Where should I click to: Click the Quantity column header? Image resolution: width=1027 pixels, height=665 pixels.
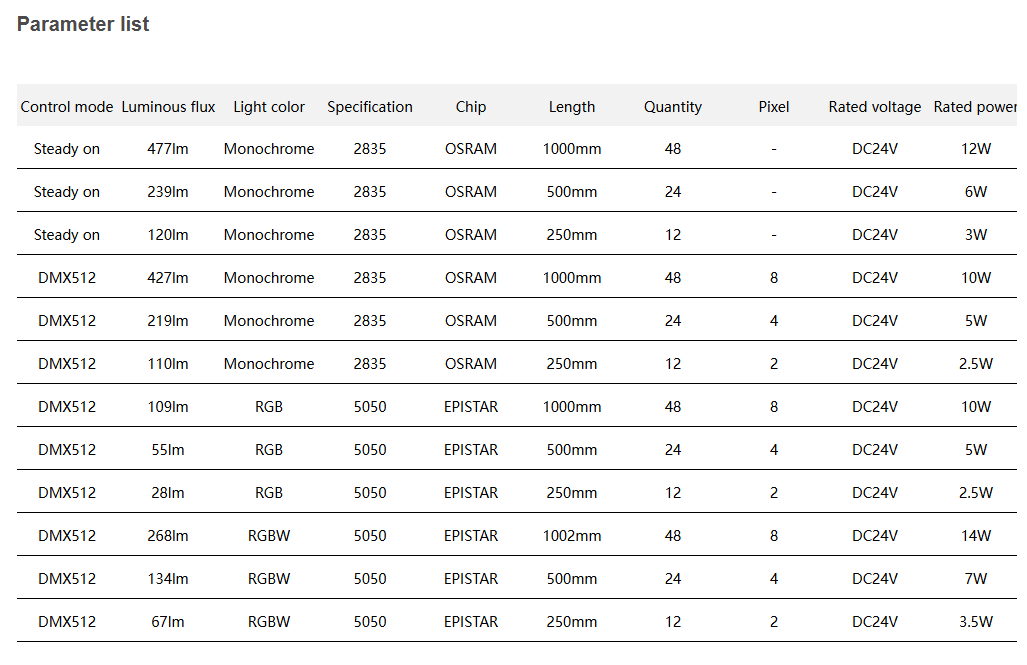[x=673, y=107]
